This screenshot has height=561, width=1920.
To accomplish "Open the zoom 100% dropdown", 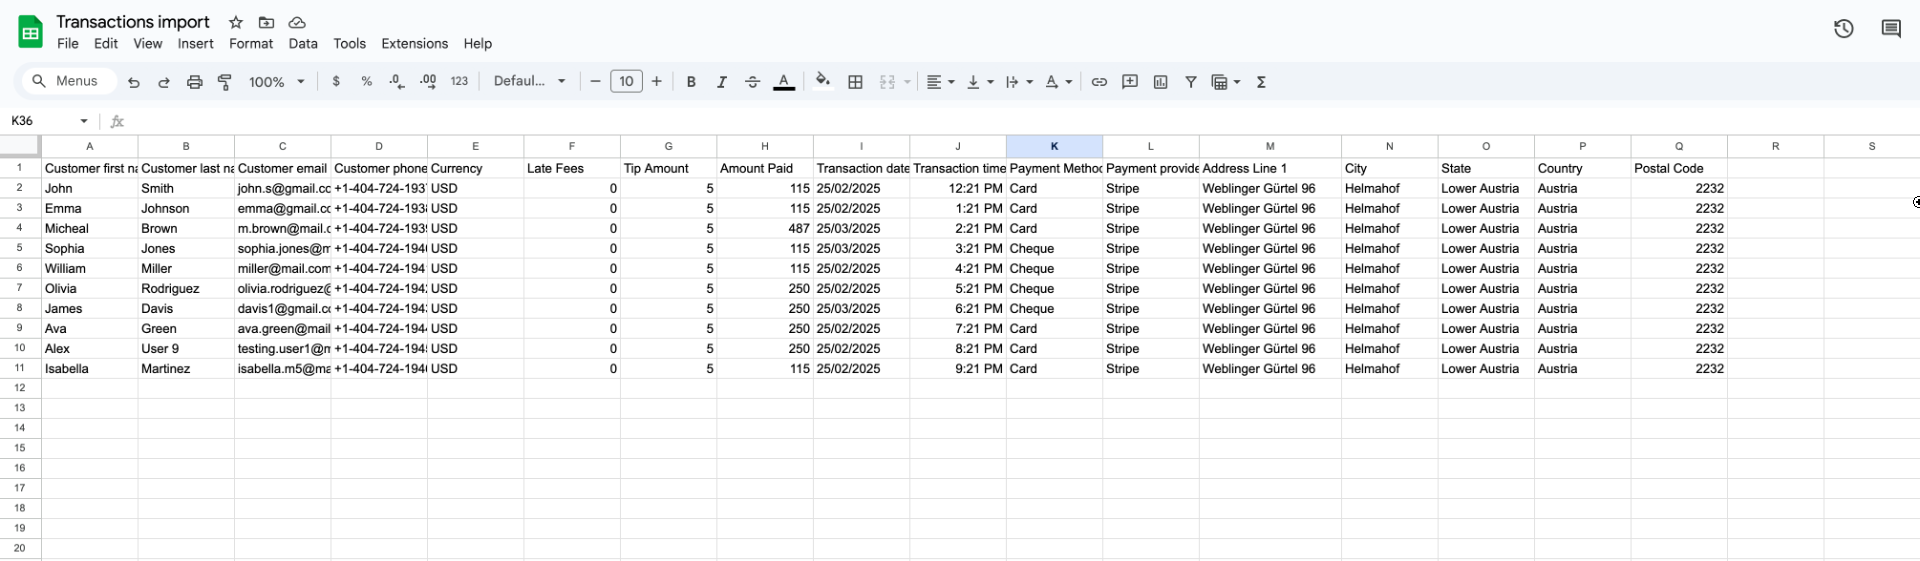I will (276, 82).
